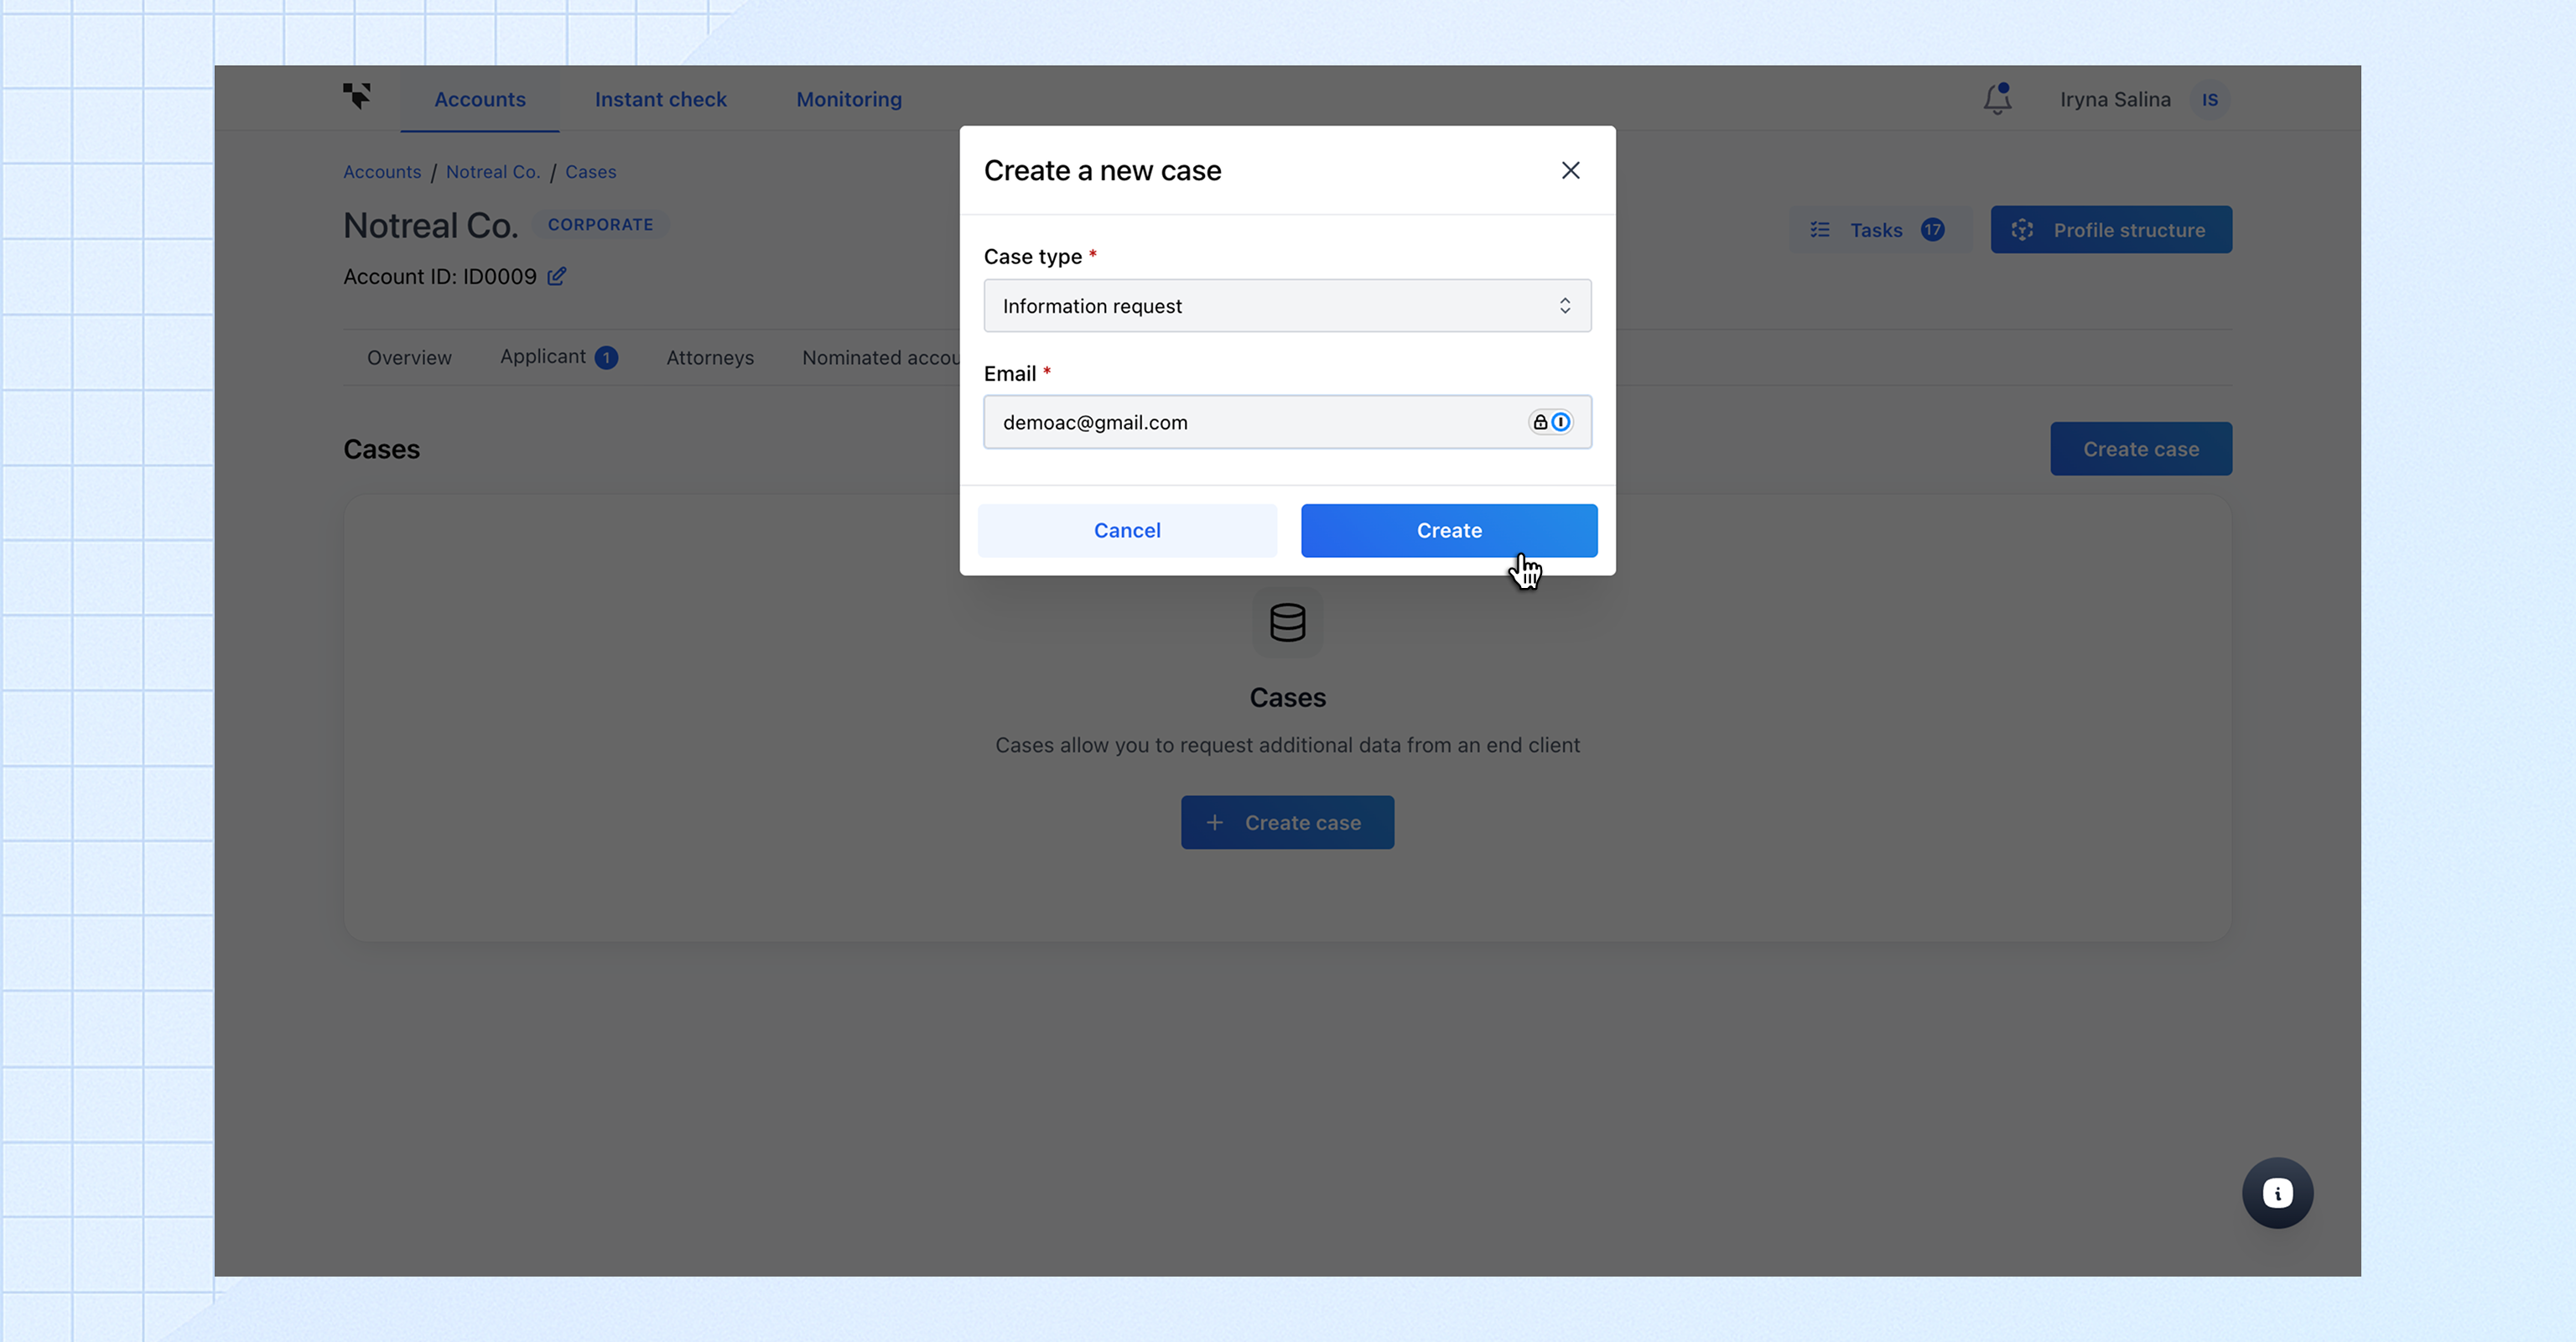The width and height of the screenshot is (2576, 1342).
Task: Click the Accounts breadcrumb link
Action: 382,172
